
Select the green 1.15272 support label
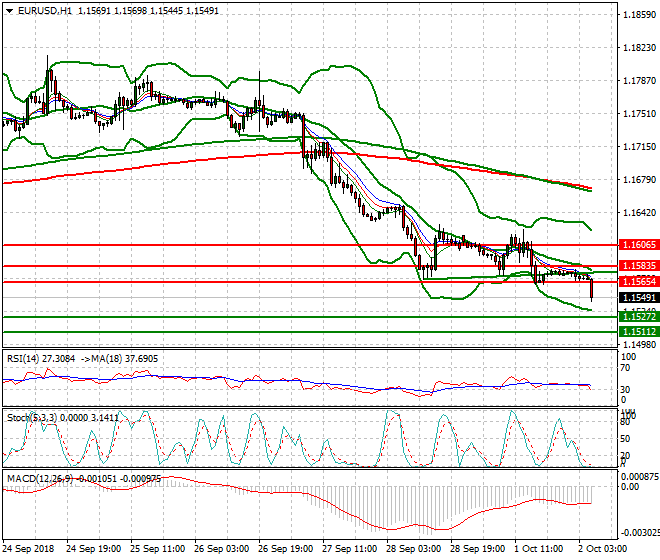[639, 317]
